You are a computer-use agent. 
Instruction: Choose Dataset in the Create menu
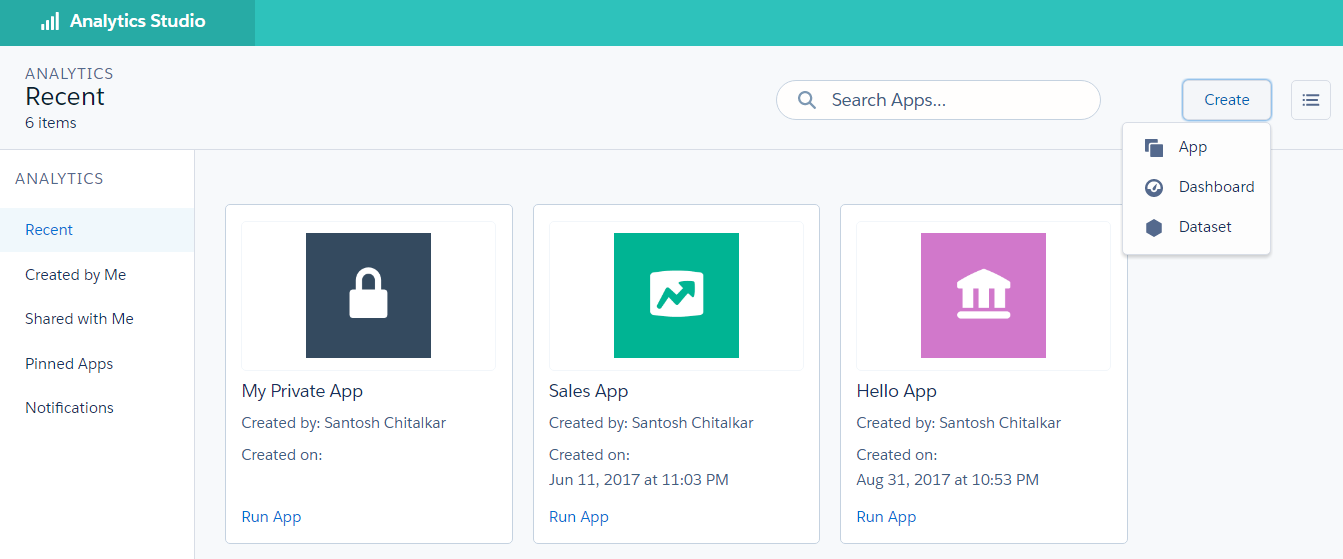[1205, 227]
